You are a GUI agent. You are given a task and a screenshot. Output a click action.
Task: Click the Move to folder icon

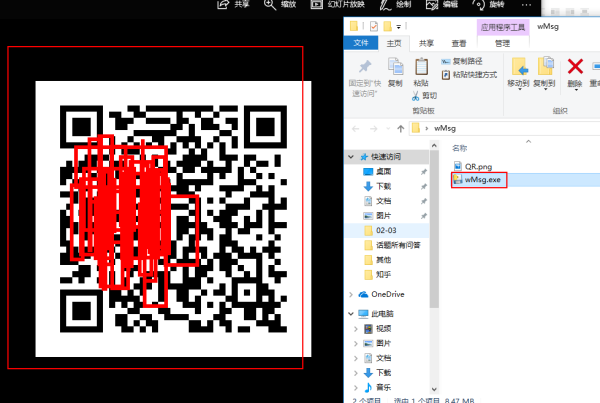[519, 66]
